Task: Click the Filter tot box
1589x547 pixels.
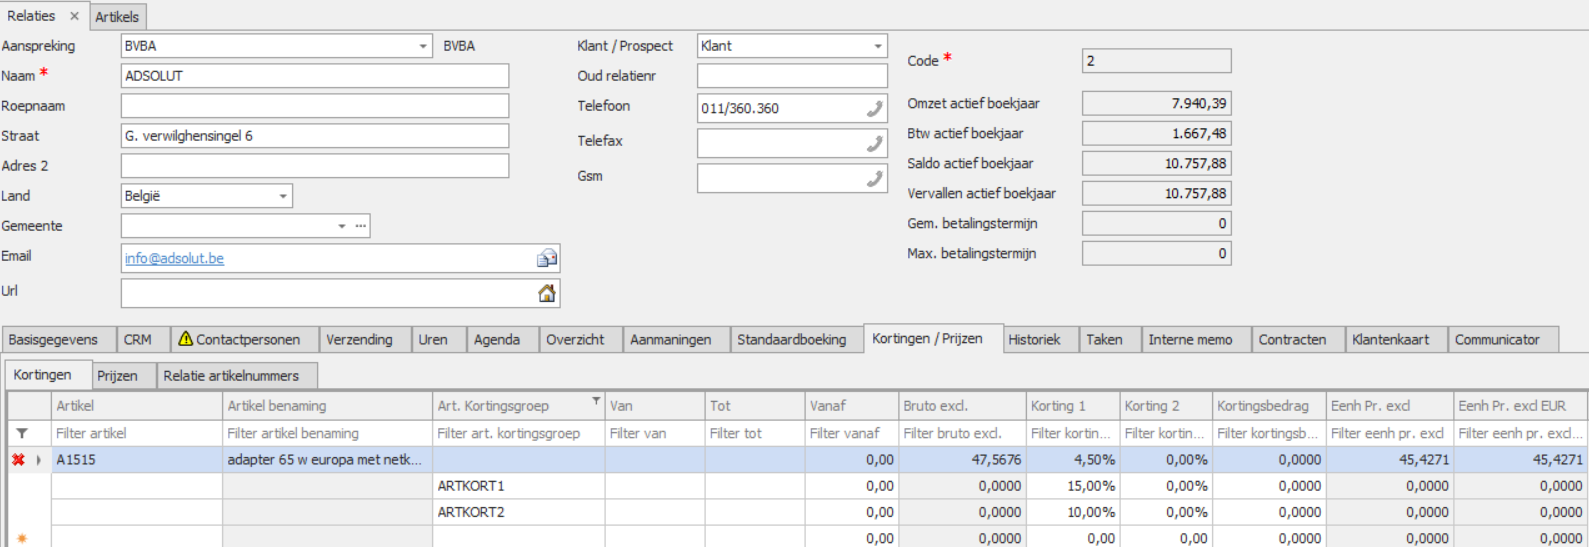Action: tap(755, 434)
